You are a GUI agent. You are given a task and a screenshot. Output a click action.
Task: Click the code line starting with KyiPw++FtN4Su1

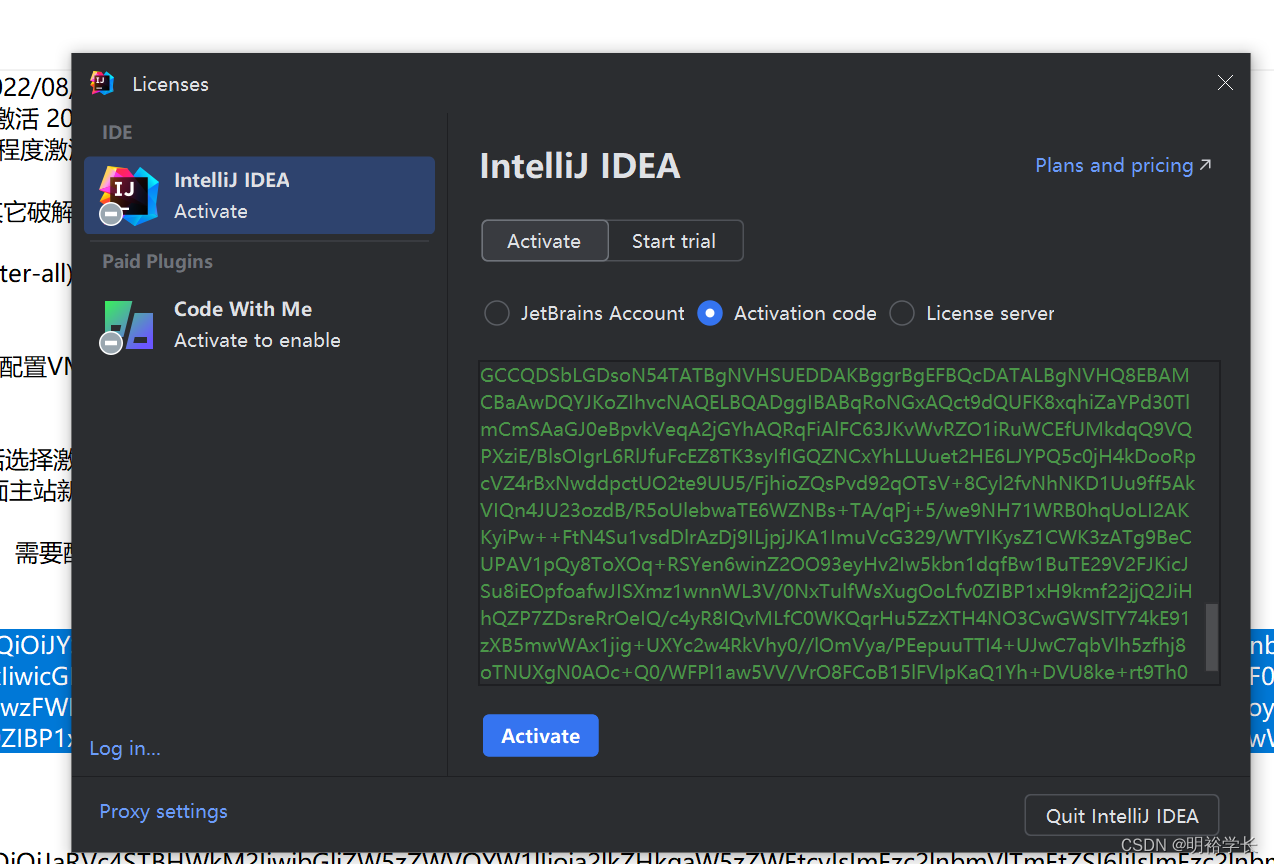(x=836, y=537)
